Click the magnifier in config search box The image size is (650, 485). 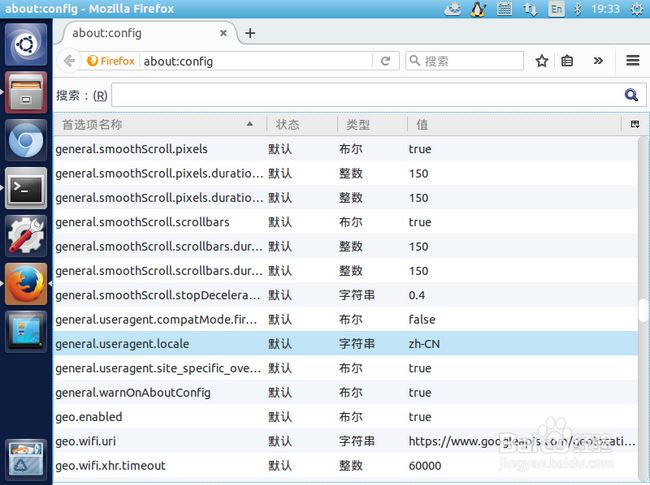point(631,95)
